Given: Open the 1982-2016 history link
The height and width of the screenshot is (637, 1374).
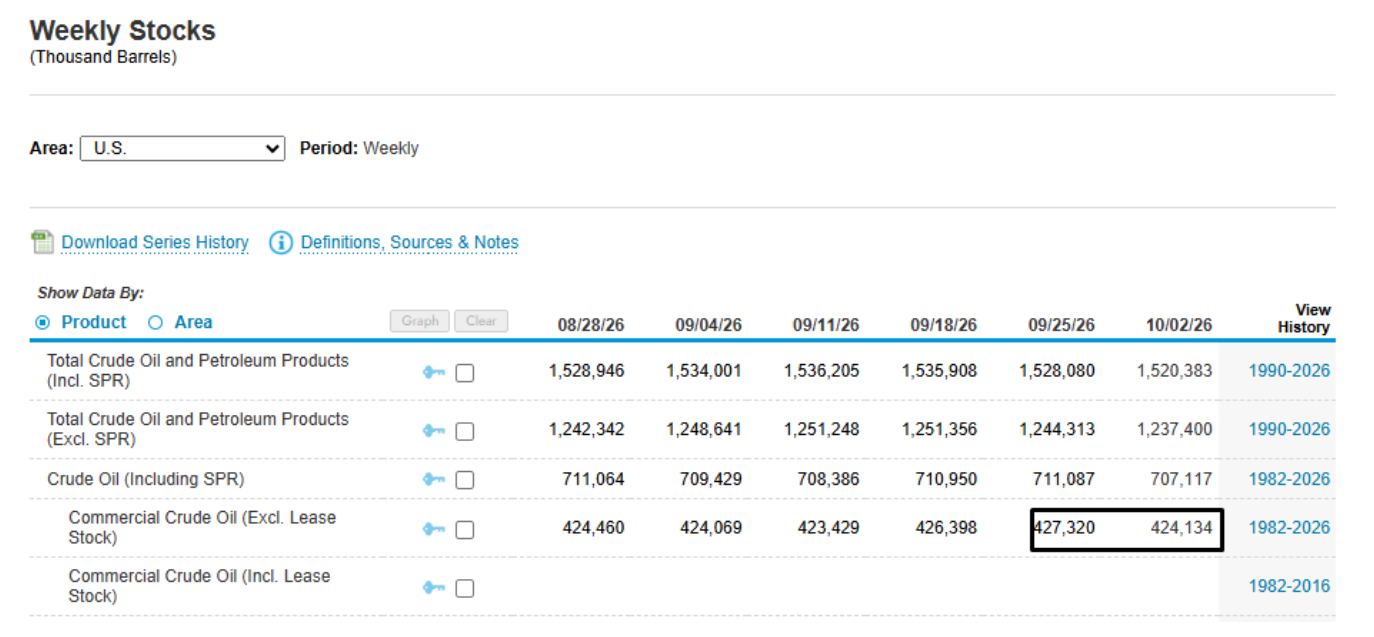Looking at the screenshot, I should [1289, 586].
